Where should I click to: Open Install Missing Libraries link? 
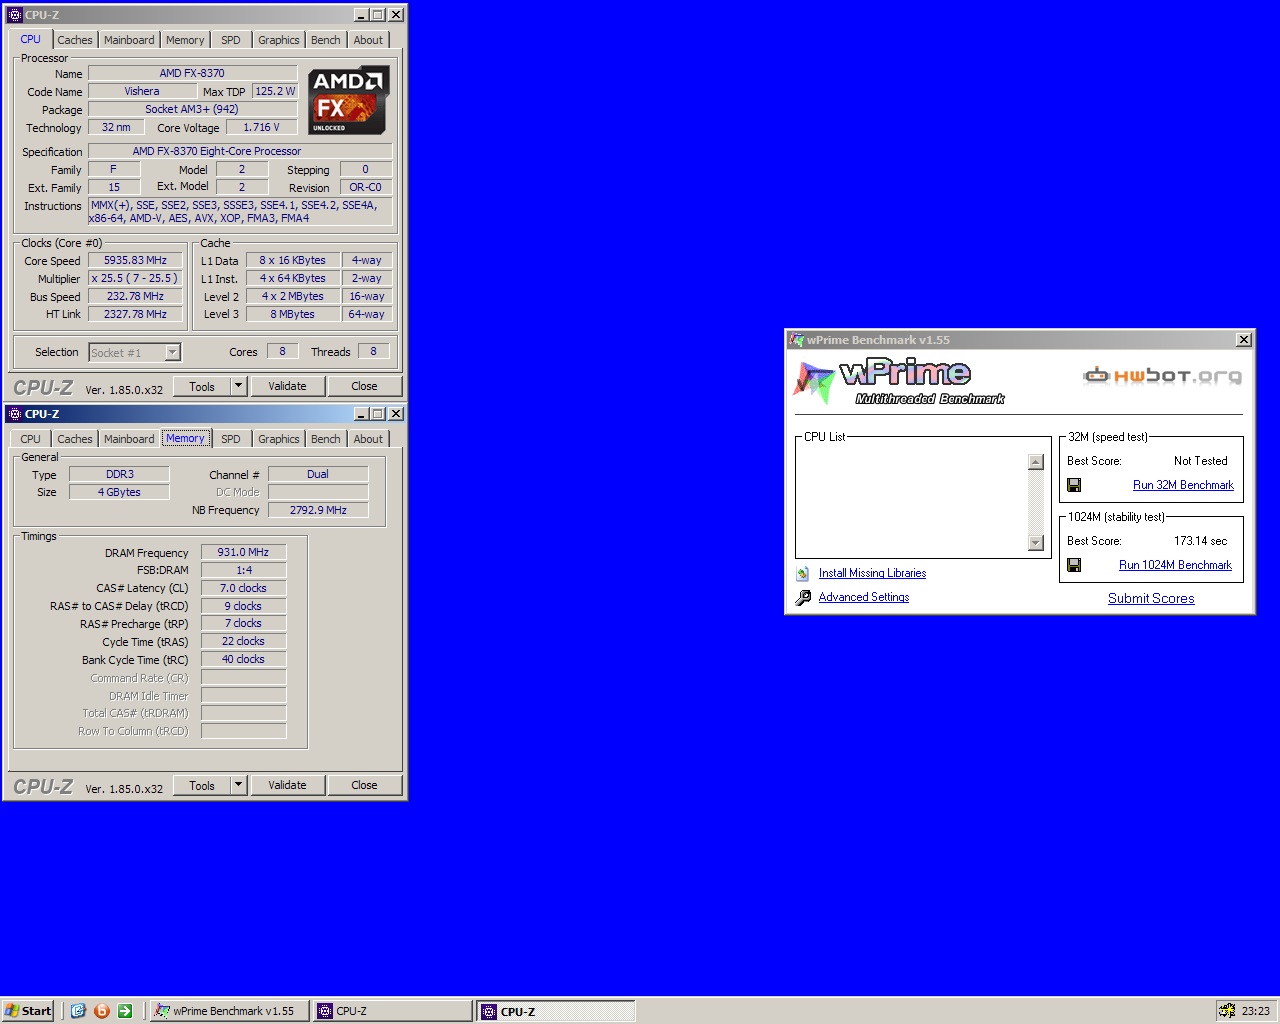(x=872, y=573)
